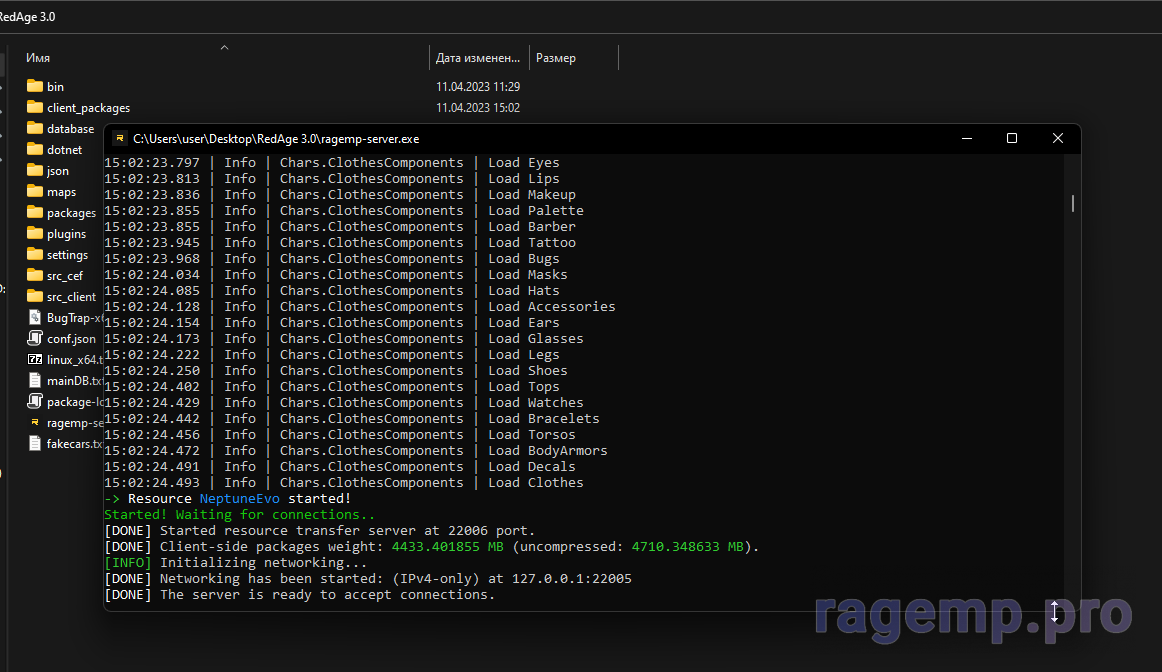Select the linux_x64 archive icon
Image resolution: width=1162 pixels, height=672 pixels.
(35, 359)
